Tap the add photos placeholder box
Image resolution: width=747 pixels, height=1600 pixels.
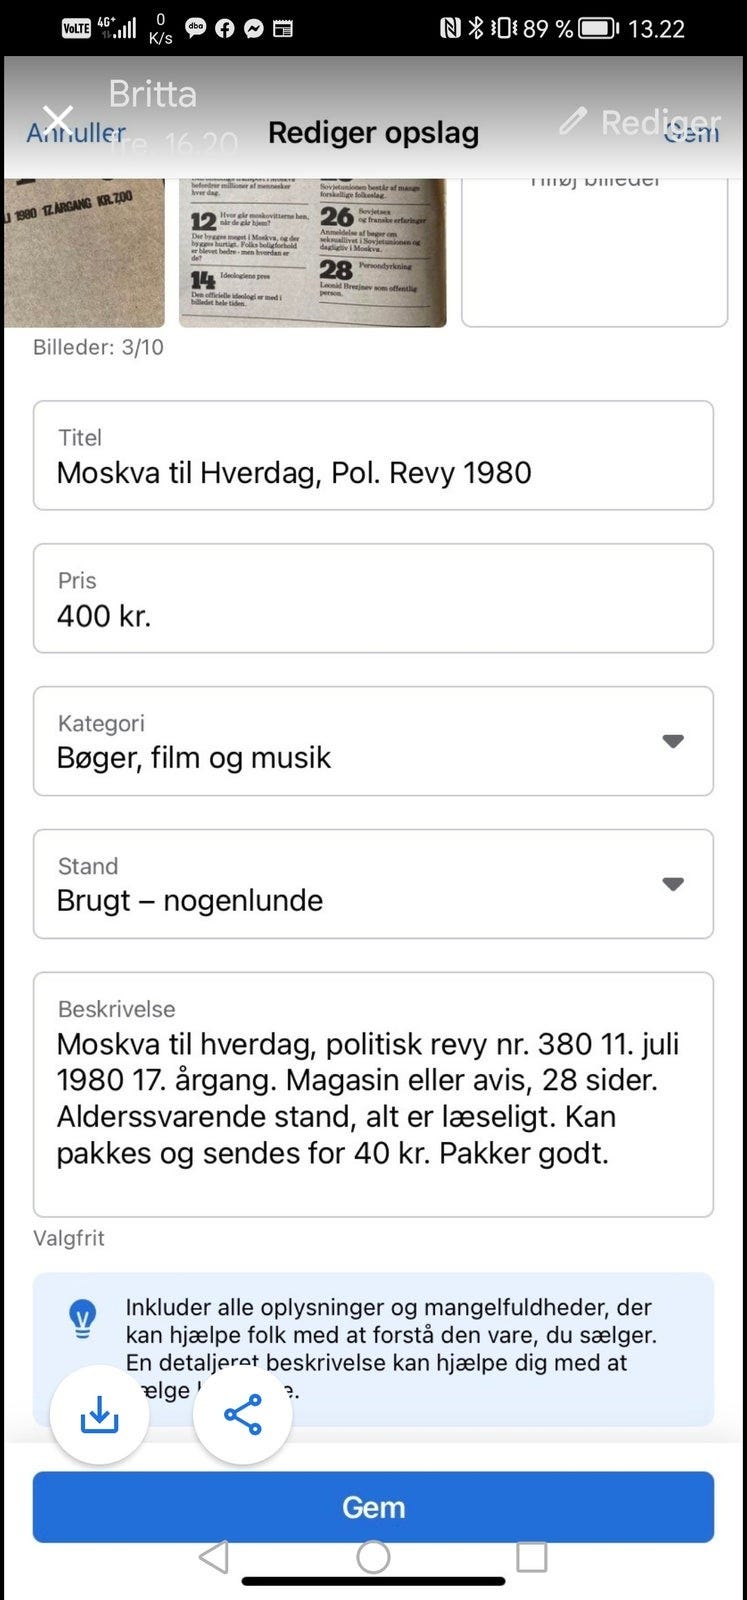pyautogui.click(x=594, y=252)
